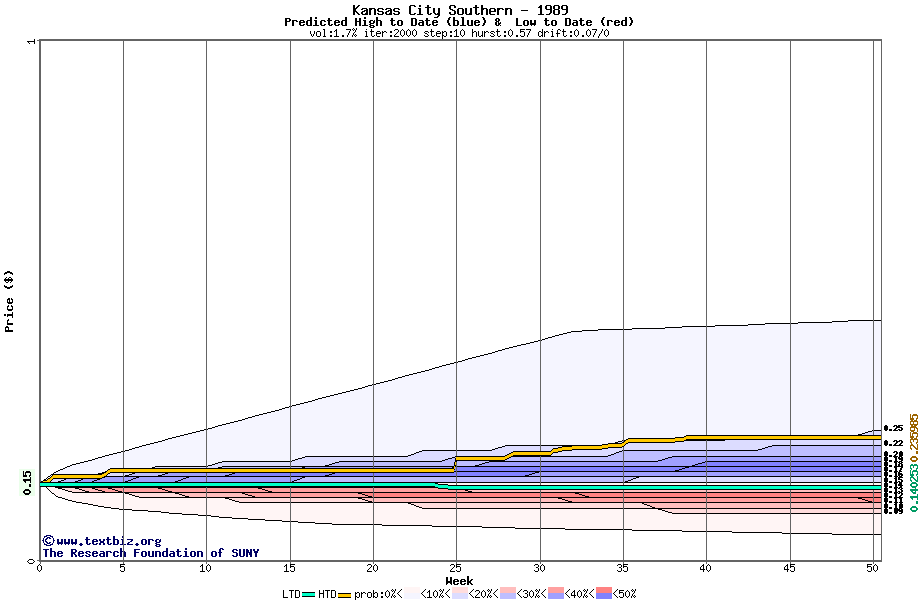Click the chart title 'Kansas City Southern - 1989'
This screenshot has height=600, width=920.
pos(460,10)
